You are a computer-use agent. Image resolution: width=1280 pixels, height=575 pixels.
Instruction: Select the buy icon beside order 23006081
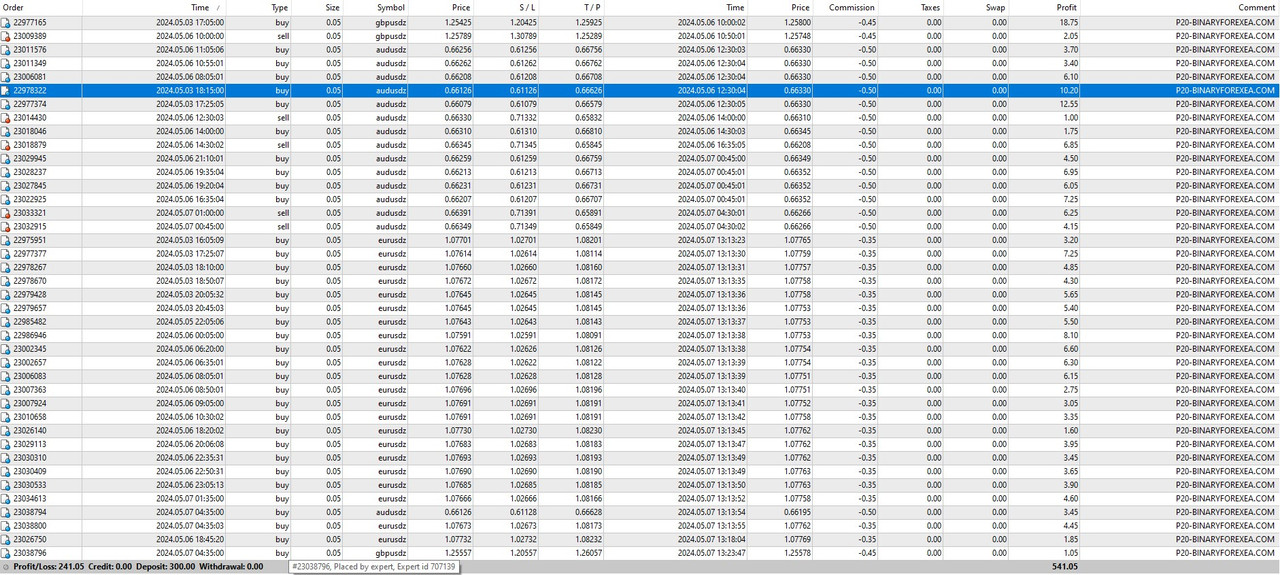coord(6,76)
